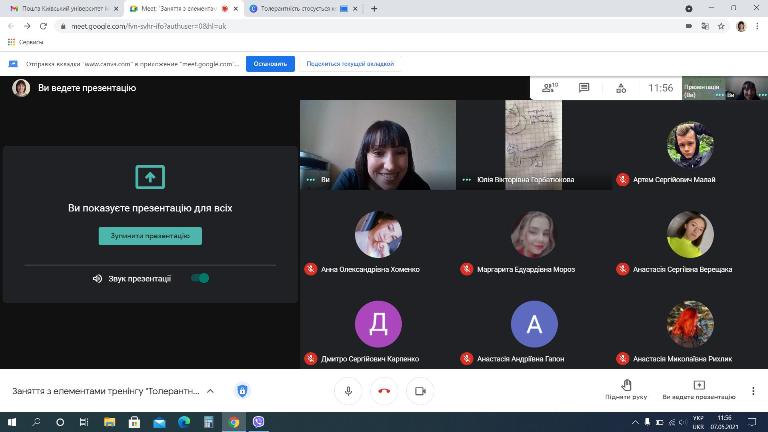
Task: Click muted mic icon of Дмитро Сергійович Карпенко
Action: [311, 359]
